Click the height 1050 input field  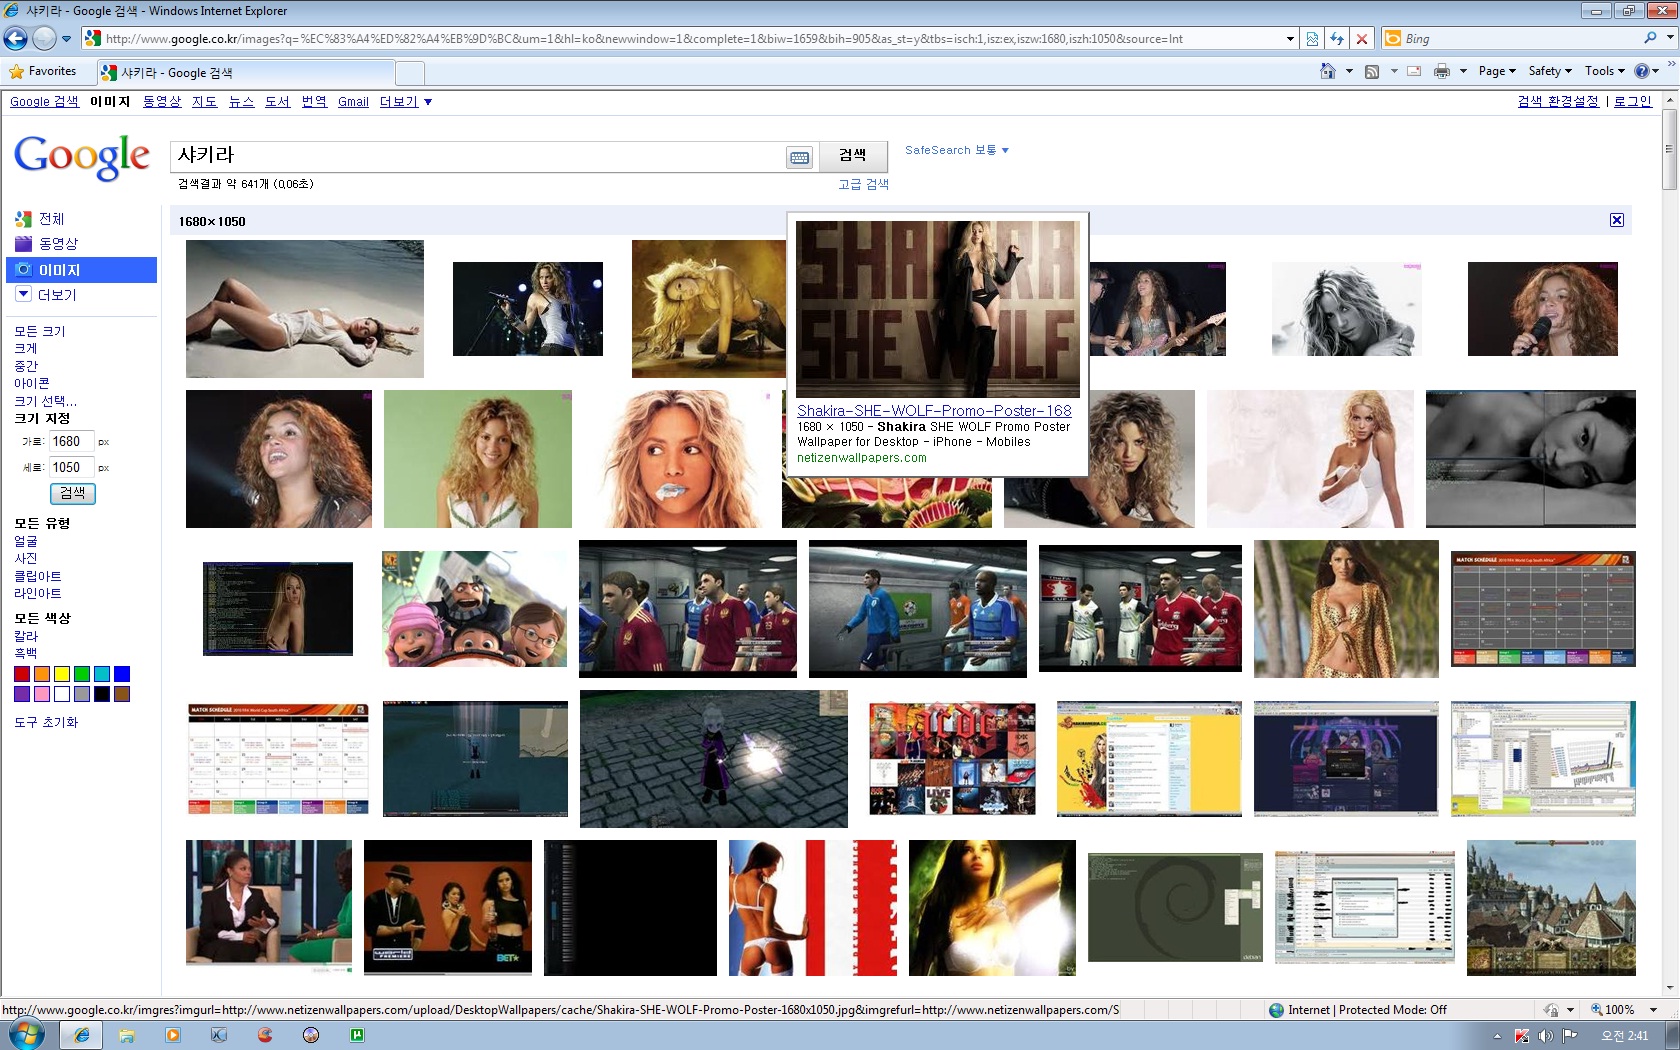point(71,467)
